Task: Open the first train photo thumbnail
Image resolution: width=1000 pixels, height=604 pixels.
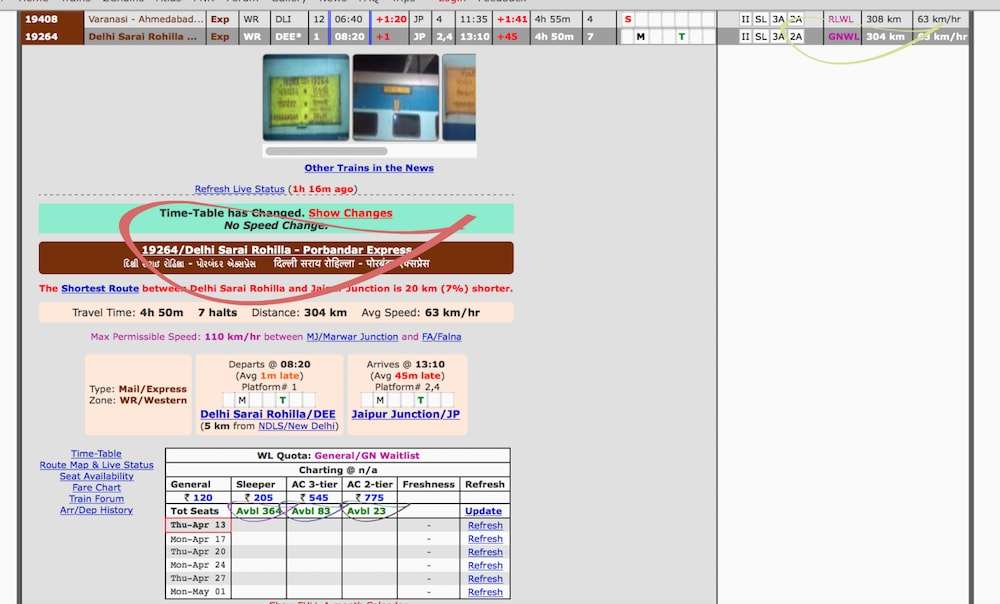Action: tap(306, 97)
